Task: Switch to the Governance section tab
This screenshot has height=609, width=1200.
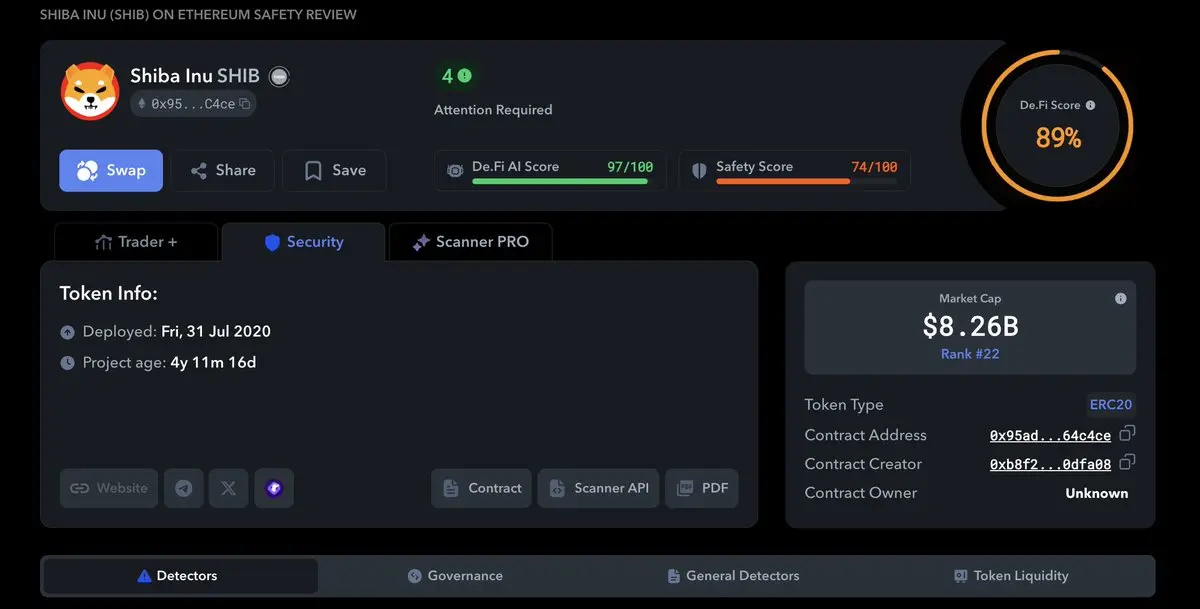Action: tap(455, 576)
